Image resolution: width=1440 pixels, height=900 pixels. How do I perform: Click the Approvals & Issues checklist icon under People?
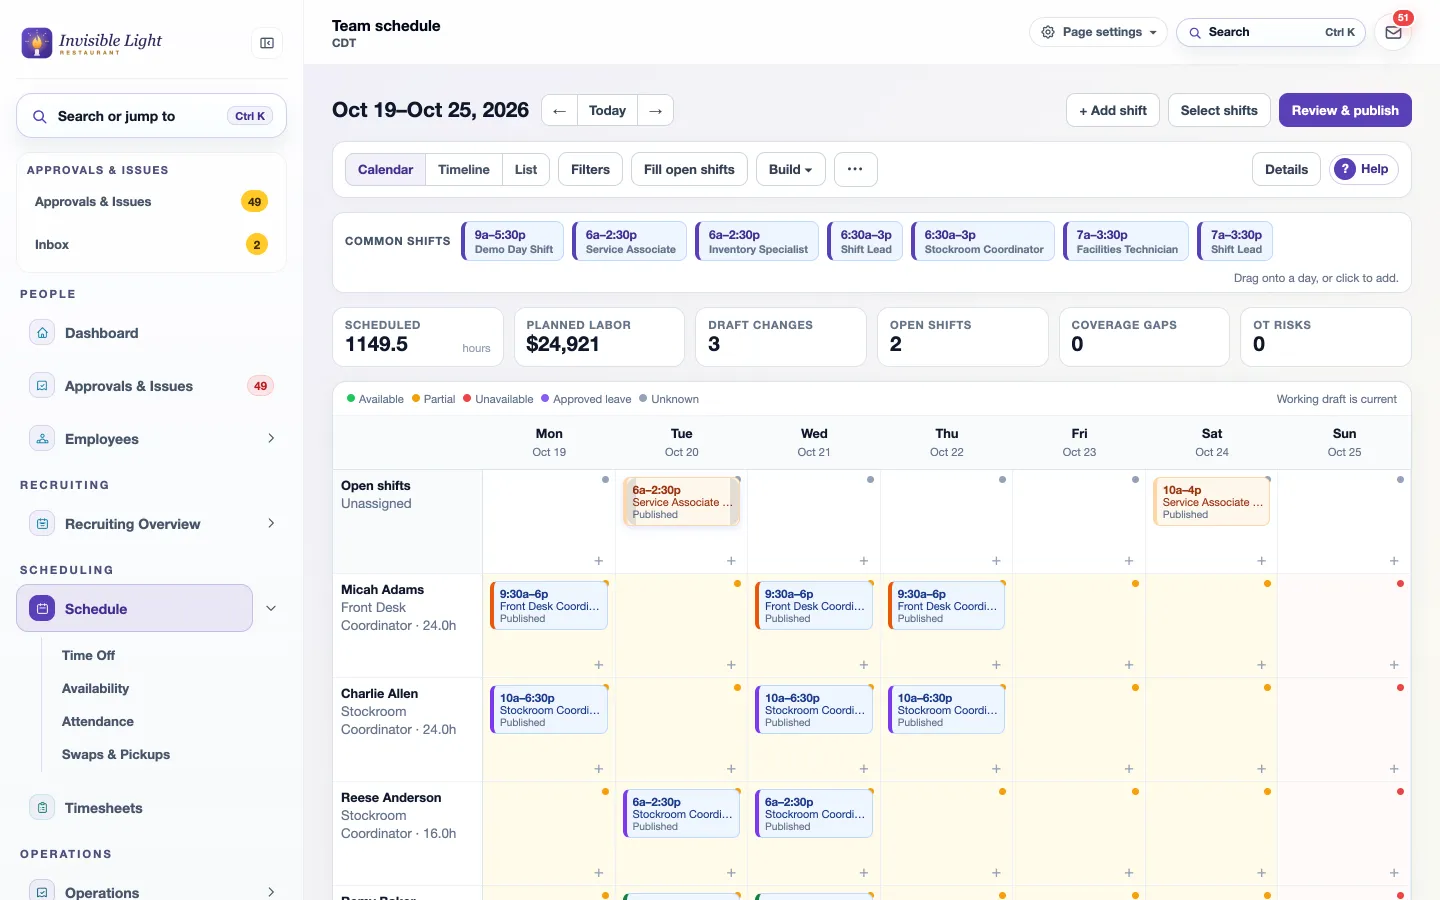click(x=42, y=385)
